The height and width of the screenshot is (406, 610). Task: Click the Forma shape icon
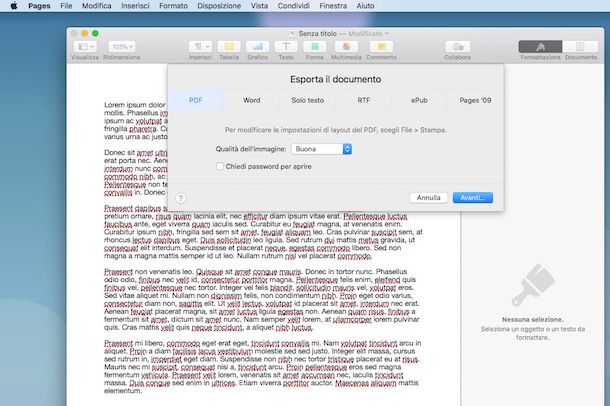tap(314, 47)
